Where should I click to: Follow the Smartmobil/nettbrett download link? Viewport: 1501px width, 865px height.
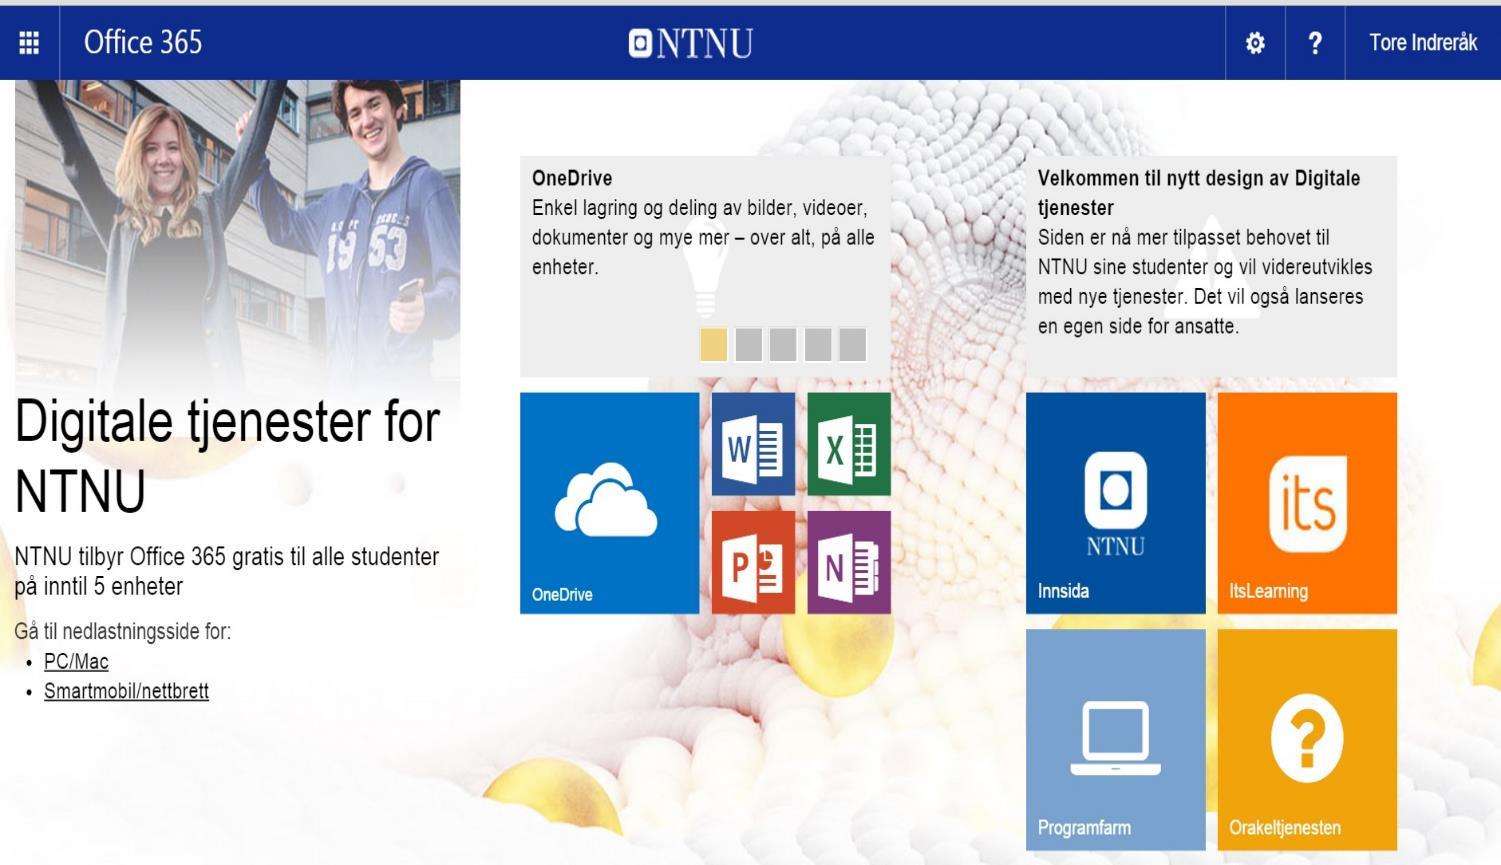point(126,691)
